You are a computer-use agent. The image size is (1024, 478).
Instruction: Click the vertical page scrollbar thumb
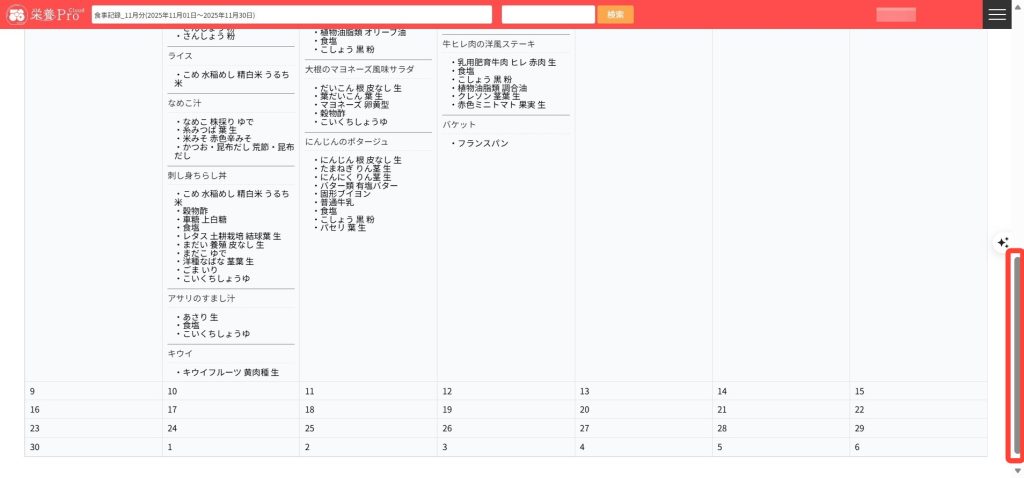pyautogui.click(x=1017, y=354)
